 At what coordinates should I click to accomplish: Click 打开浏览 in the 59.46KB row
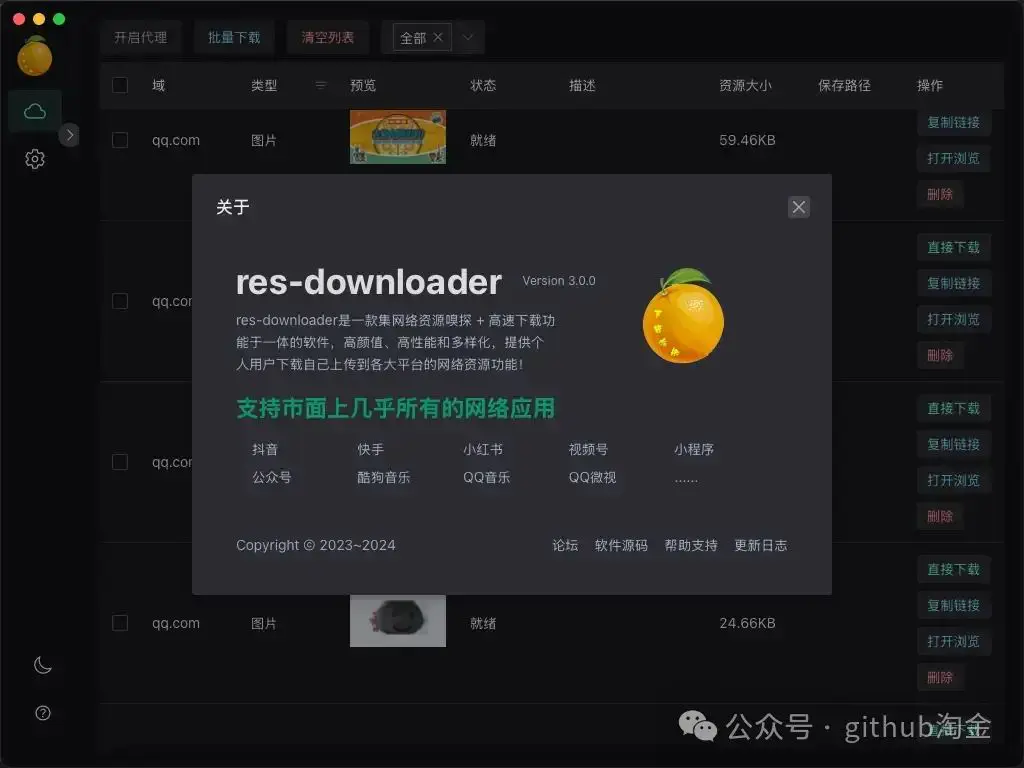pyautogui.click(x=953, y=158)
